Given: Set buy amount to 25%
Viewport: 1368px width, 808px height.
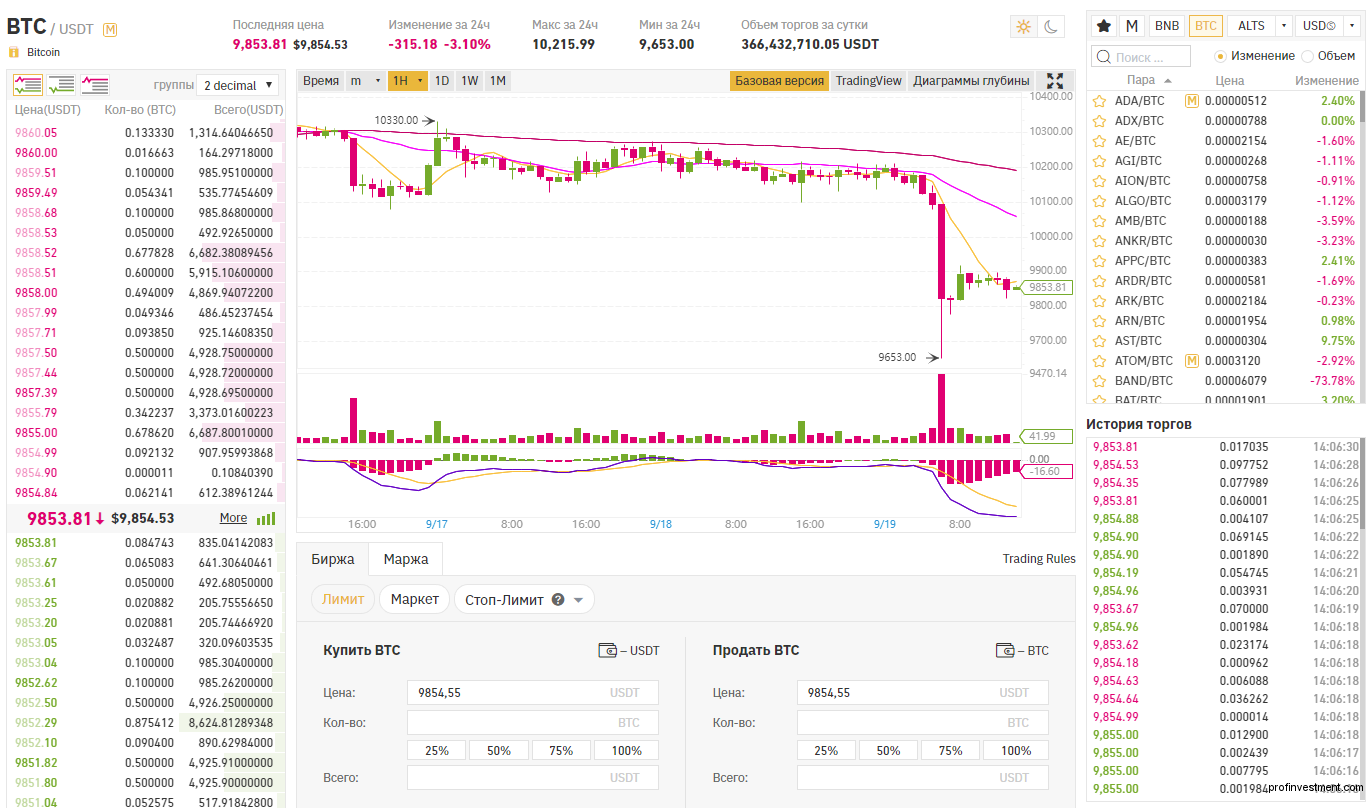Looking at the screenshot, I should tap(437, 750).
